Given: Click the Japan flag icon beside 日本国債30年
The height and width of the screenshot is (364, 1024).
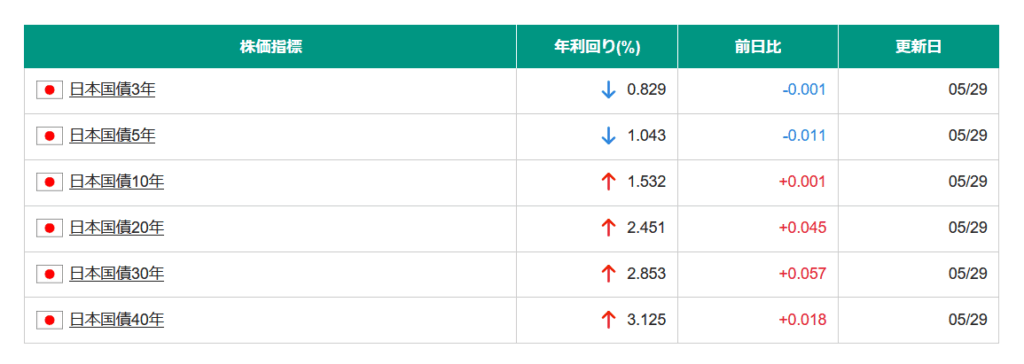Looking at the screenshot, I should point(49,274).
